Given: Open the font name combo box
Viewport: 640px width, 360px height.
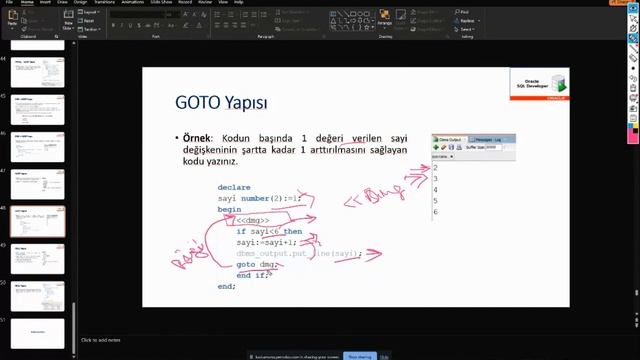Looking at the screenshot, I should point(136,15).
